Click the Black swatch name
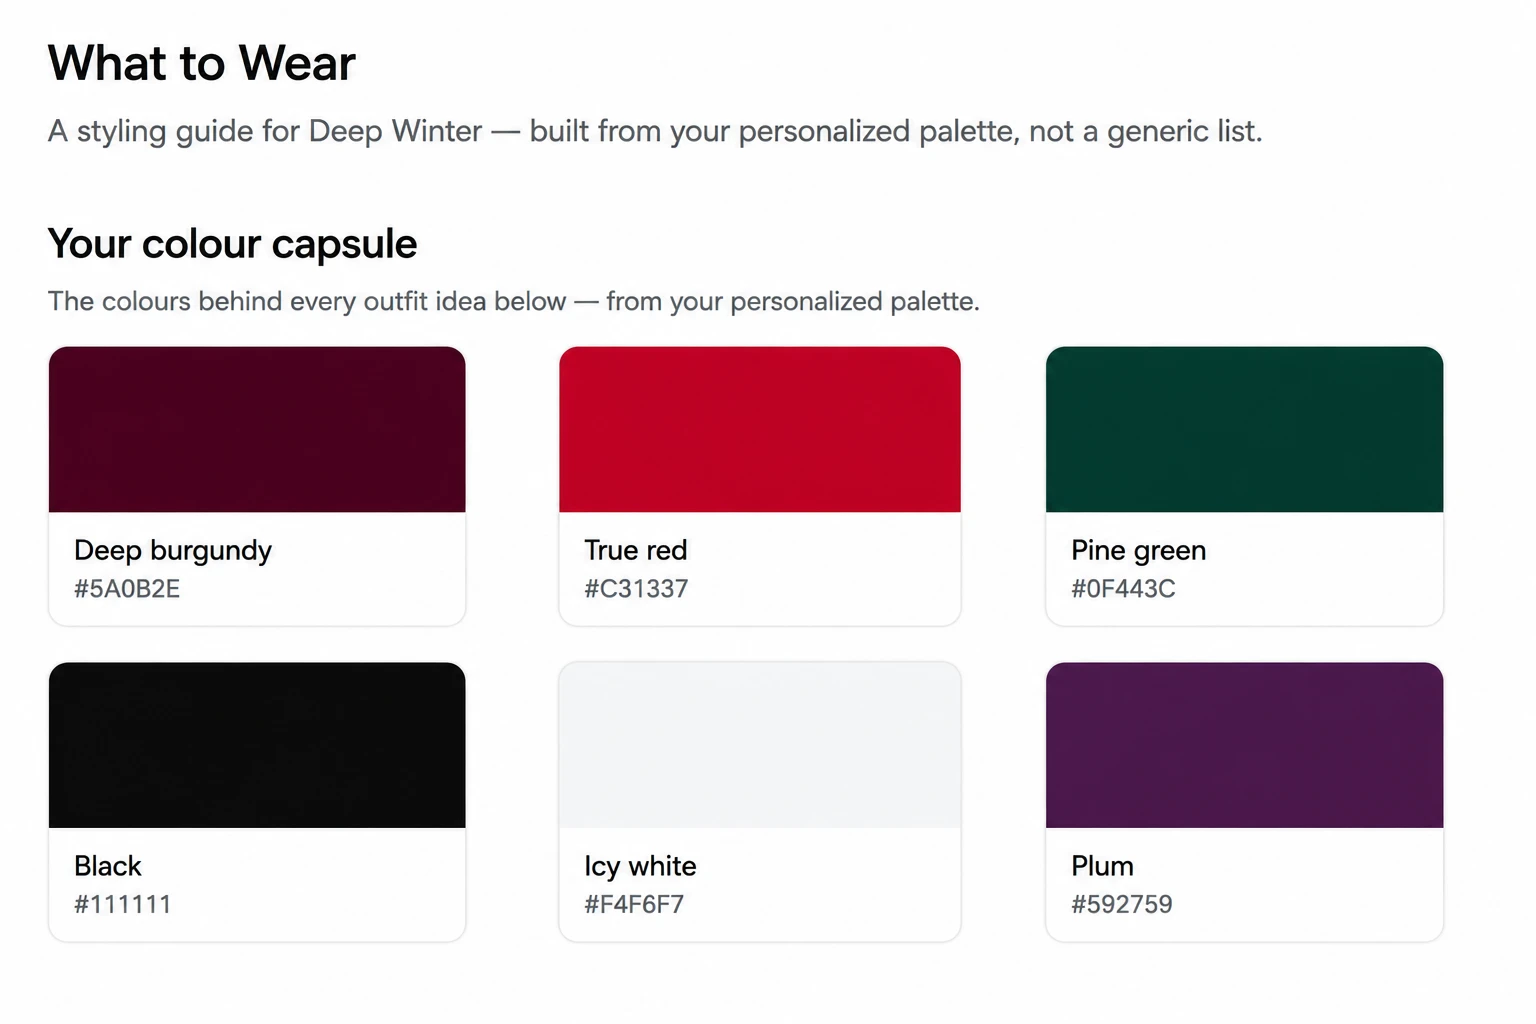 click(x=108, y=866)
